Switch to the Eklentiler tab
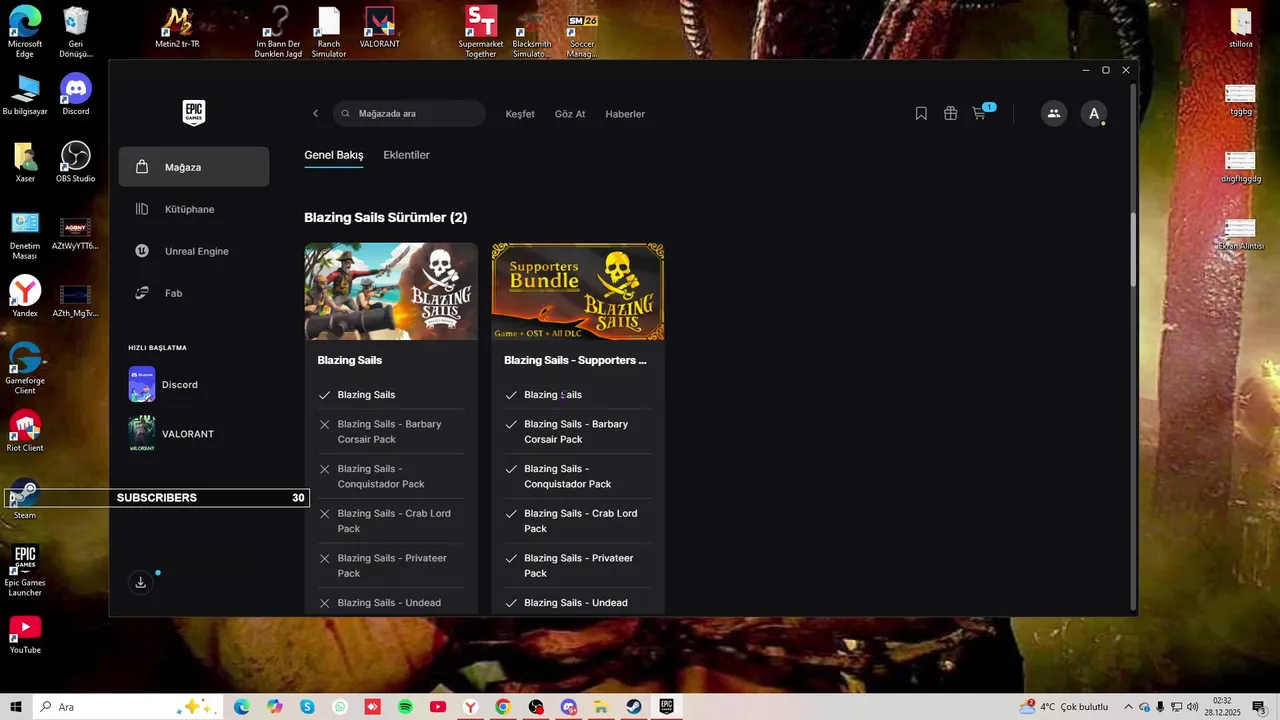Image resolution: width=1280 pixels, height=720 pixels. [406, 155]
